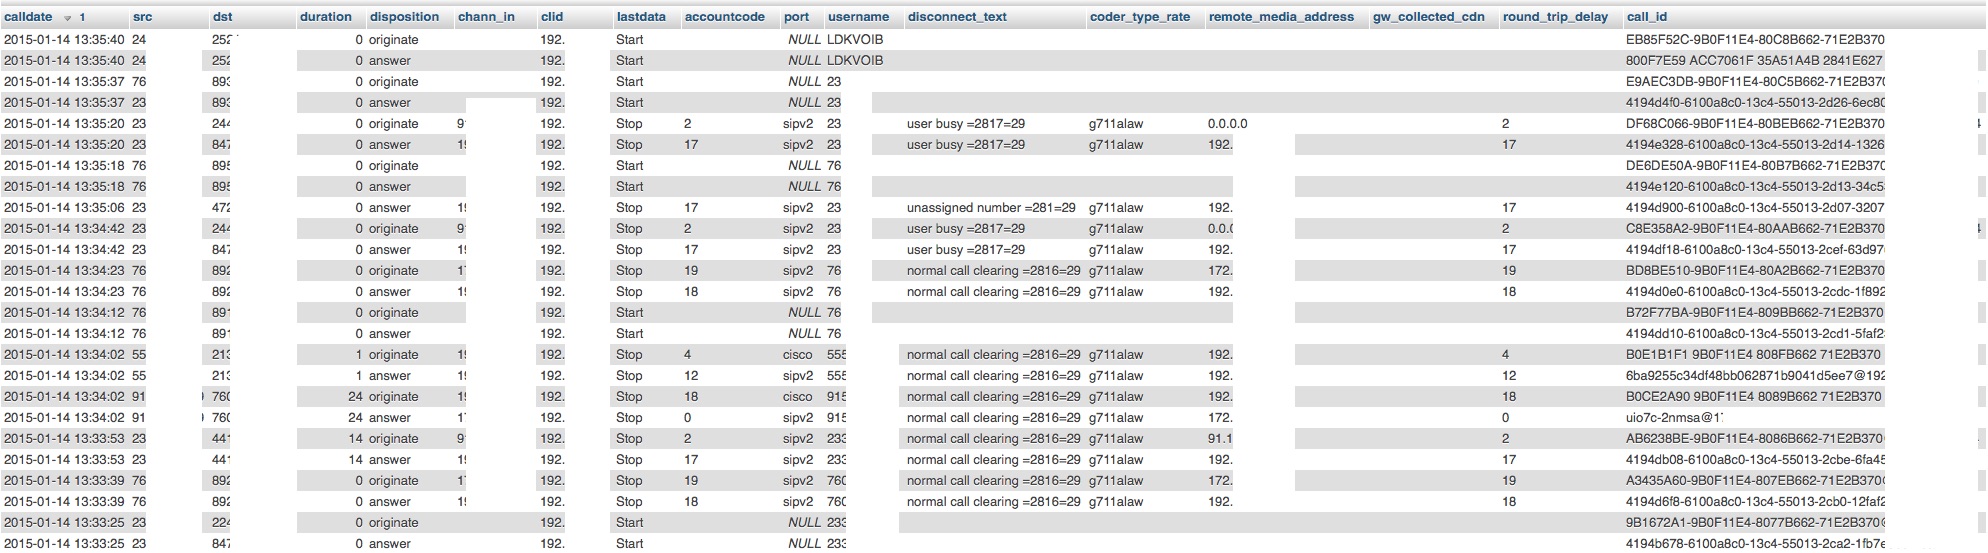Select the 'unassigned number =281=29' cell
The width and height of the screenshot is (1988, 553).
pos(990,208)
